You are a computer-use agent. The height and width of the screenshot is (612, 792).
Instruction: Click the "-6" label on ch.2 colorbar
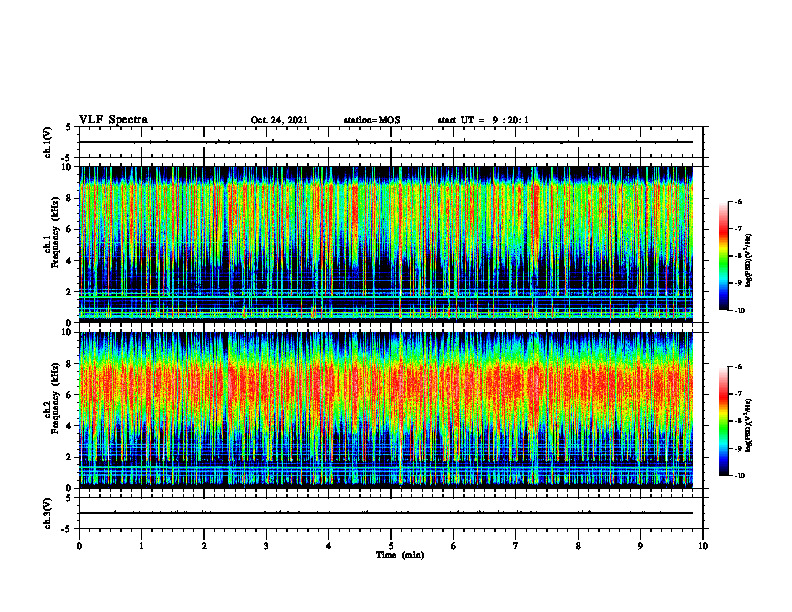click(x=738, y=367)
